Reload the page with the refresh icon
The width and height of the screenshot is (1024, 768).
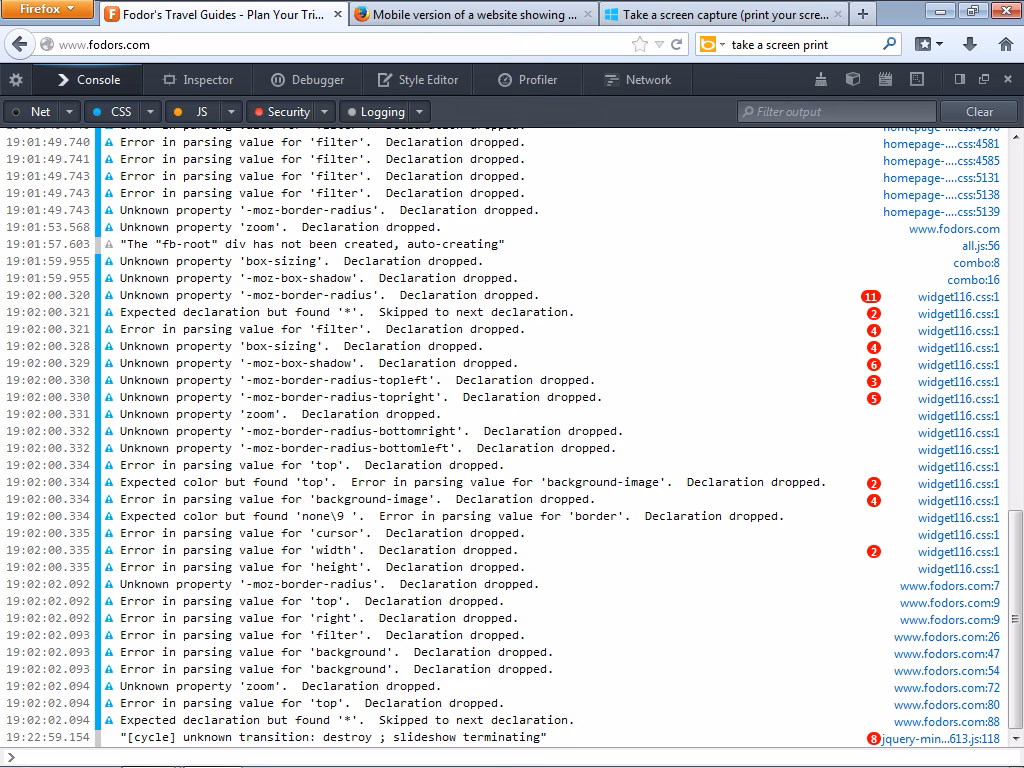coord(677,44)
